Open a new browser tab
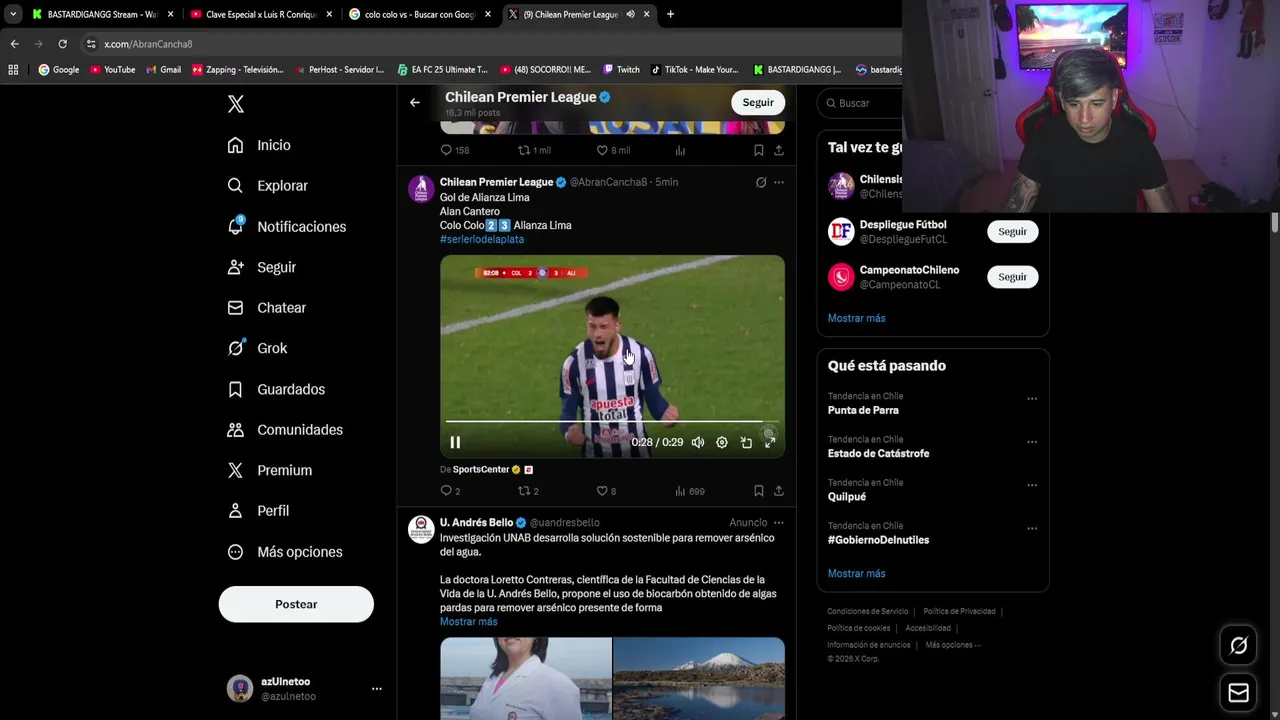This screenshot has width=1280, height=720. click(x=670, y=14)
